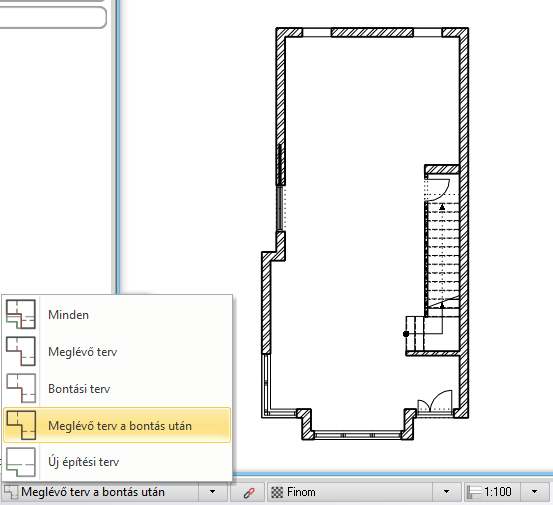
Task: Click the empty rounded input field at top left
Action: pyautogui.click(x=53, y=17)
